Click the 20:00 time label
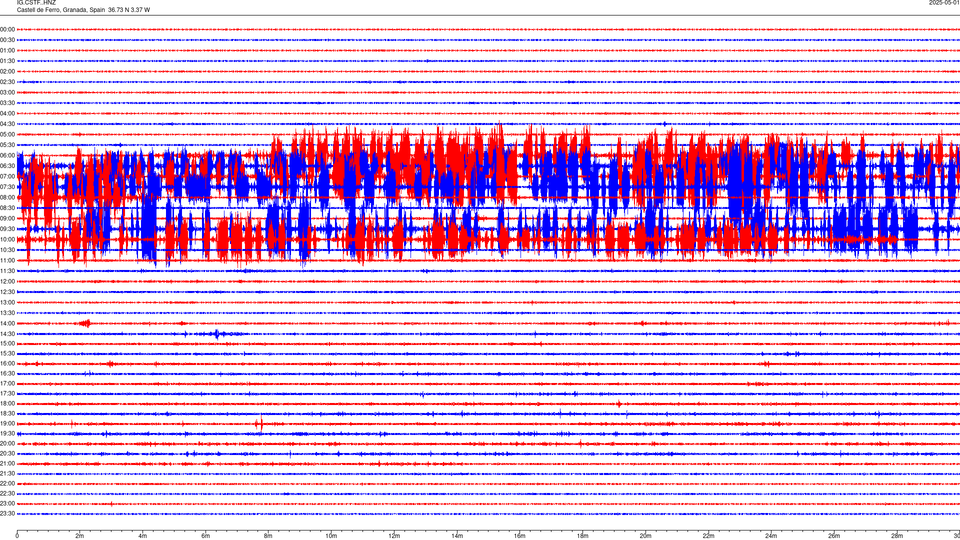The width and height of the screenshot is (960, 540). pos(7,443)
